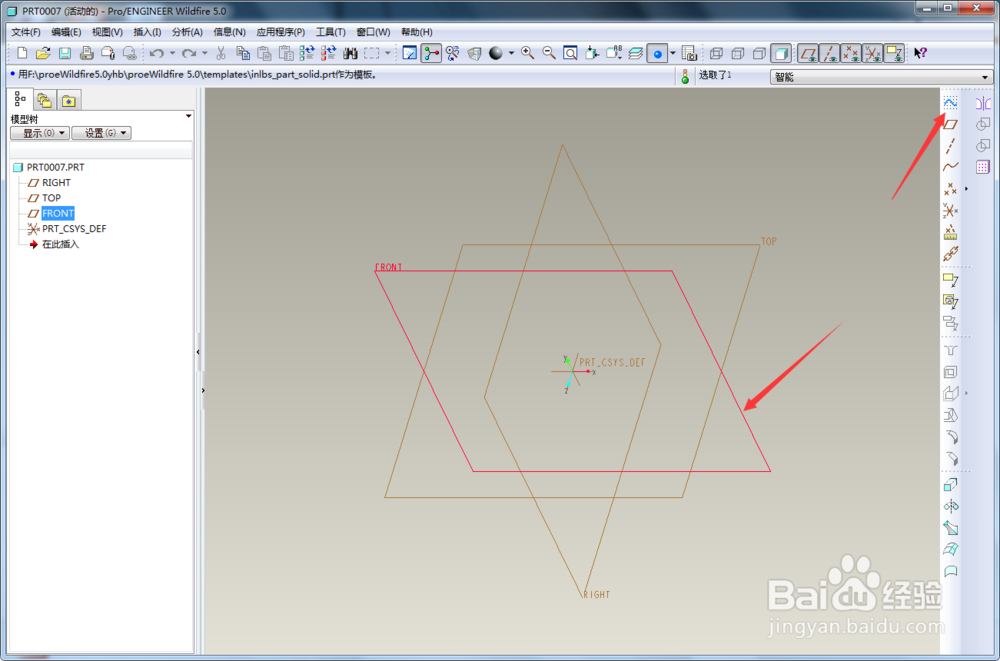Click the Repaint screen icon
This screenshot has width=1000, height=661.
(x=409, y=53)
